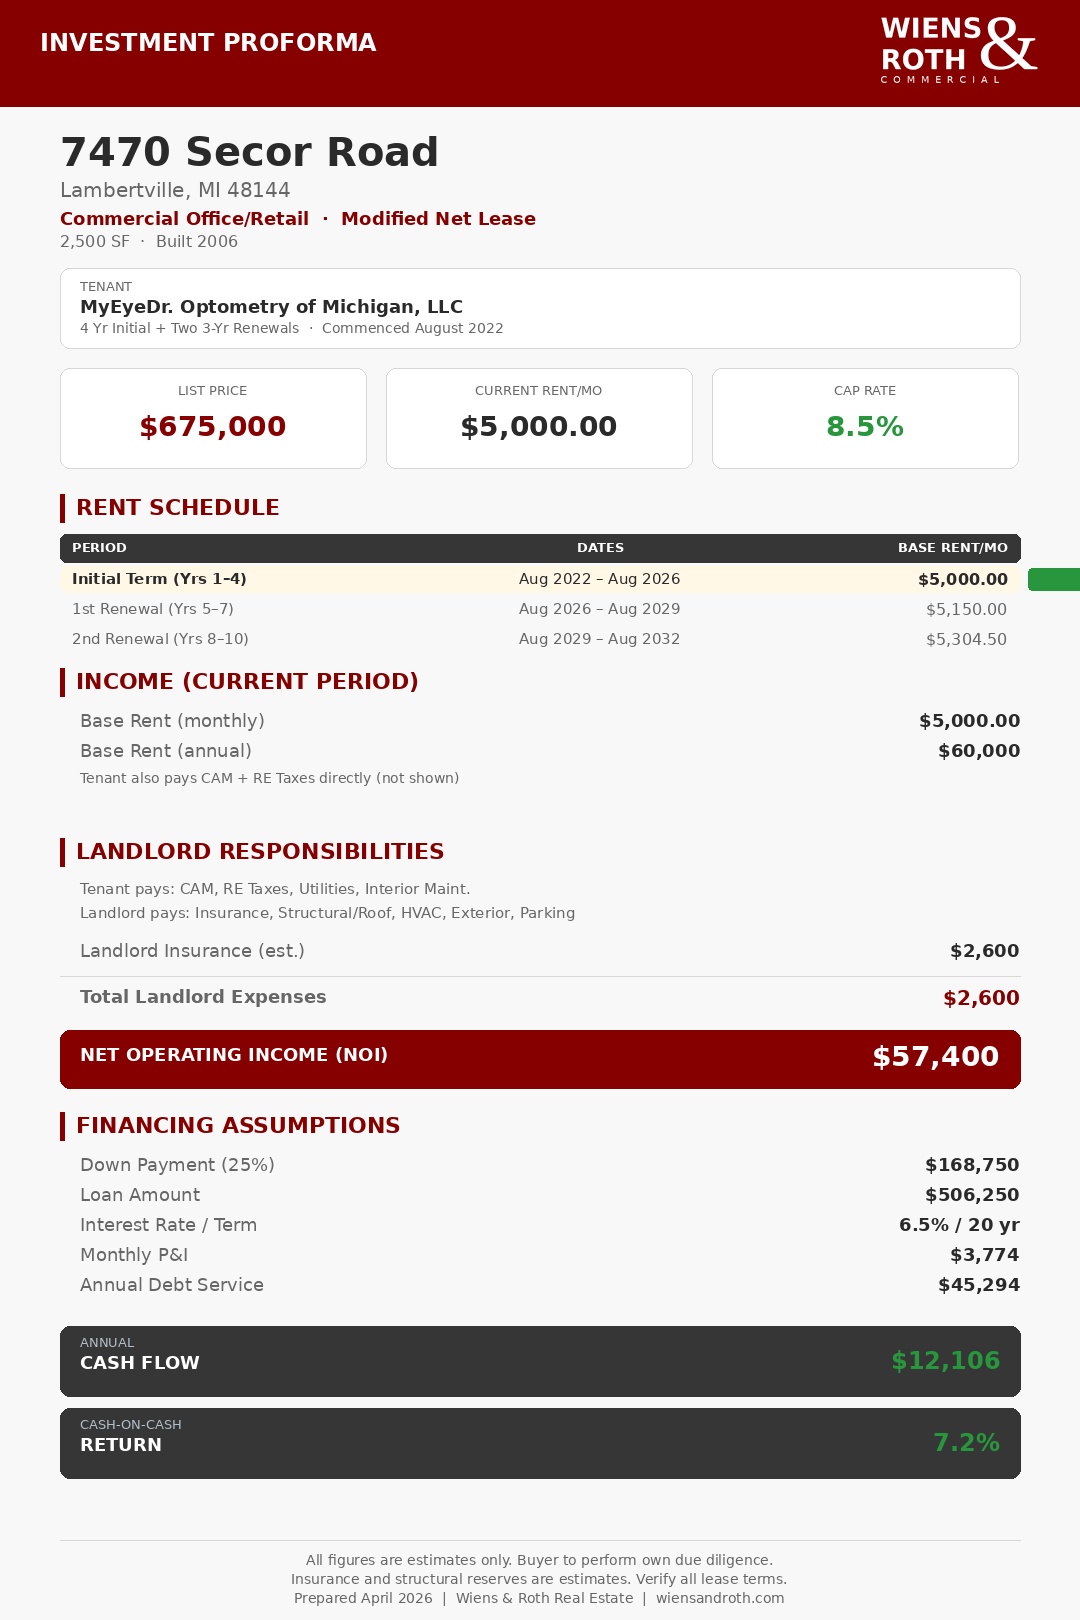The height and width of the screenshot is (1620, 1080).
Task: Open the List Price $675,000 card
Action: pos(213,418)
